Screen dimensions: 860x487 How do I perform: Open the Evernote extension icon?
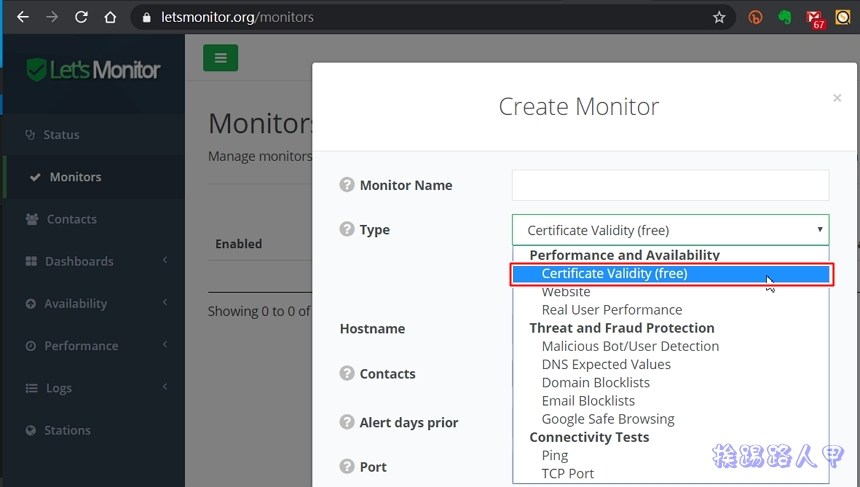pyautogui.click(x=786, y=17)
